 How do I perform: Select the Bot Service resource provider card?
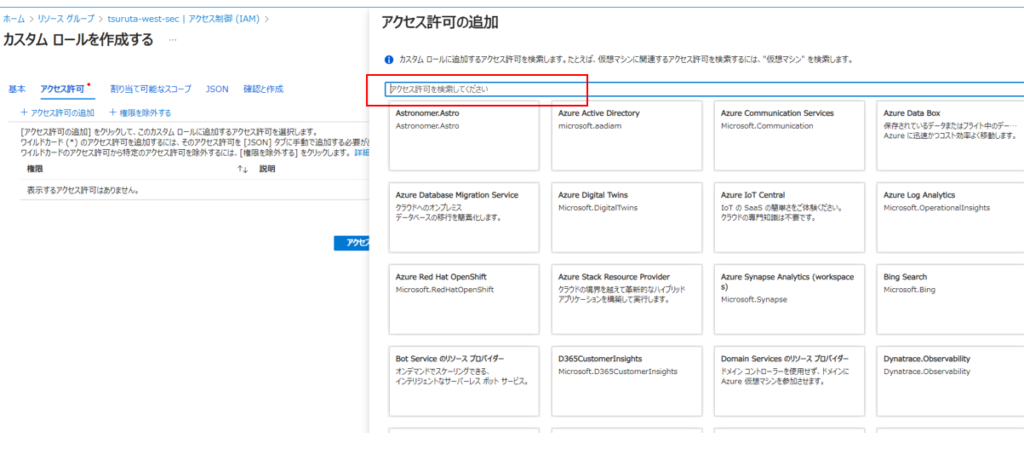(464, 381)
